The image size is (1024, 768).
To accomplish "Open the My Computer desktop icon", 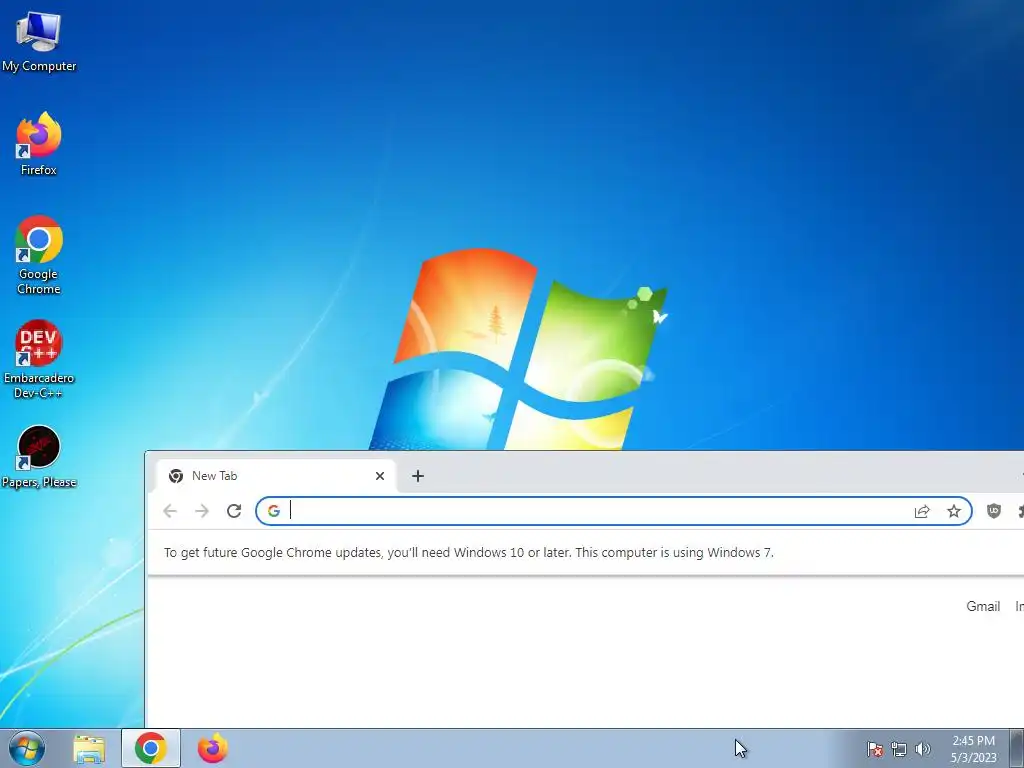I will point(39,40).
